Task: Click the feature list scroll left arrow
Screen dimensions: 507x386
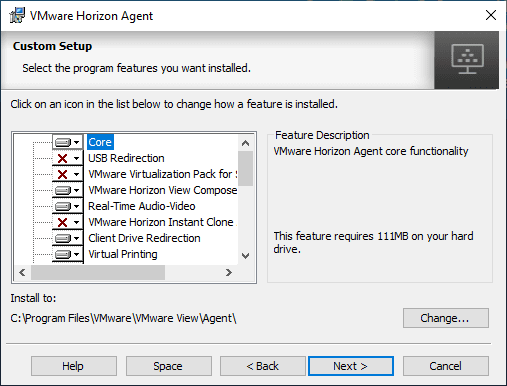Action: click(22, 273)
